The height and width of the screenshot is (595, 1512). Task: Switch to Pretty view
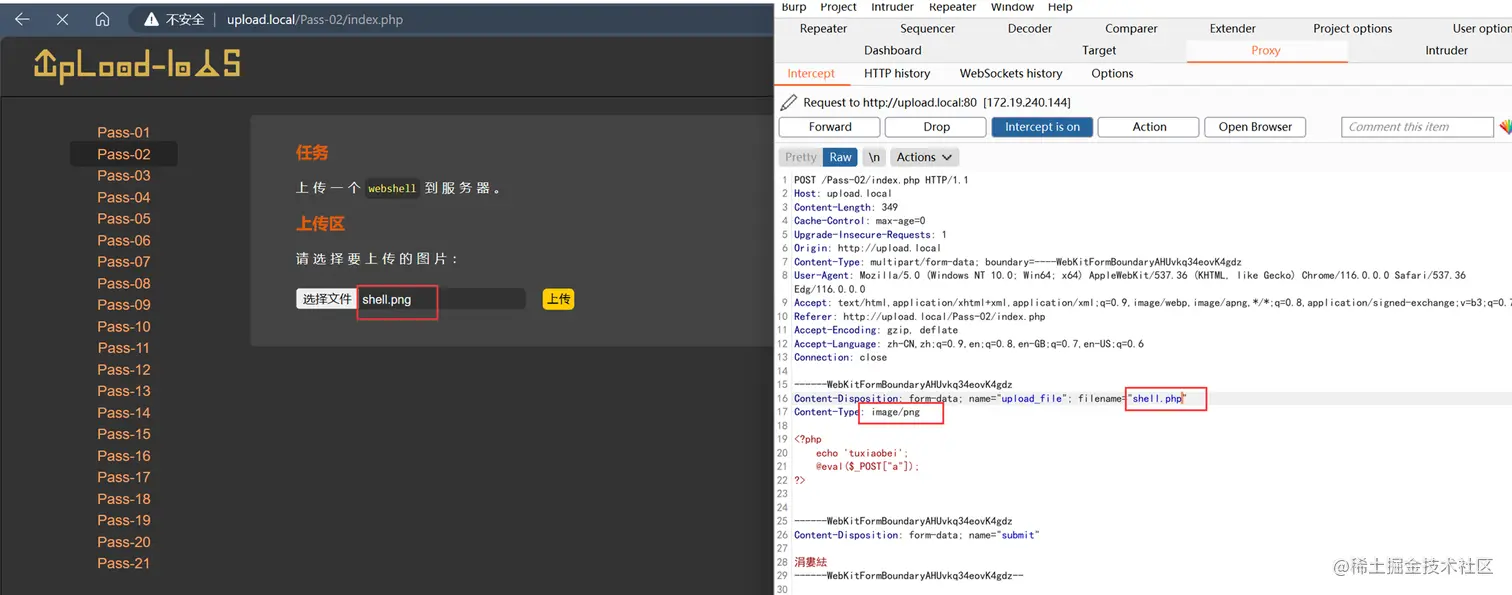(x=801, y=157)
